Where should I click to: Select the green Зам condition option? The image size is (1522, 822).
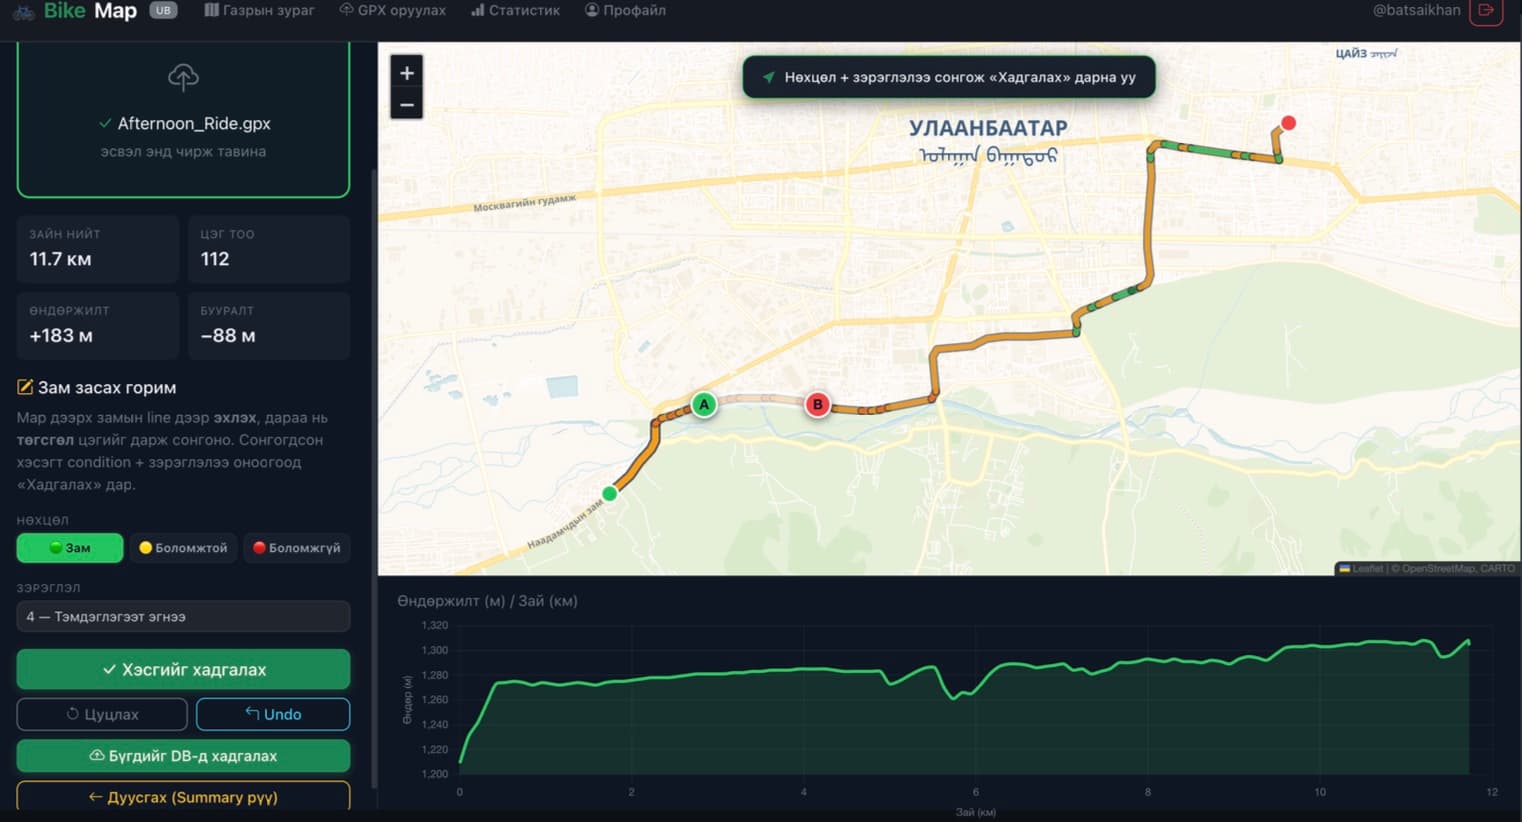pyautogui.click(x=70, y=548)
